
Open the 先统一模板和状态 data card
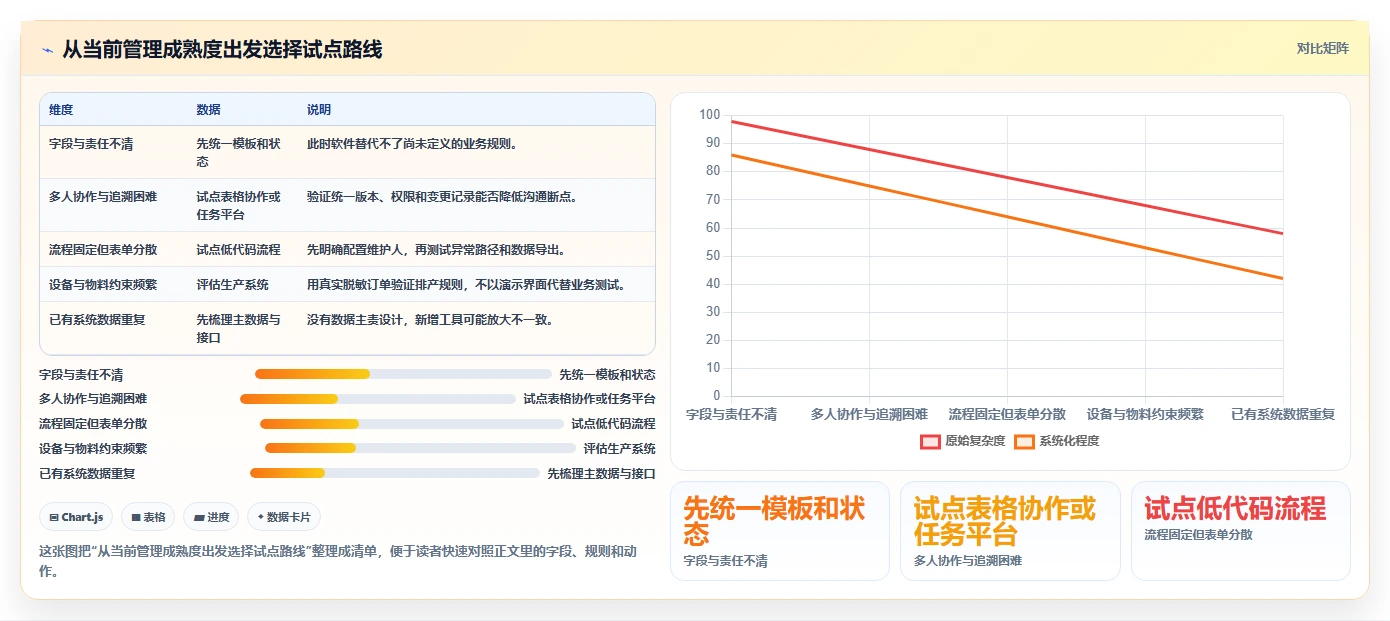coord(779,531)
